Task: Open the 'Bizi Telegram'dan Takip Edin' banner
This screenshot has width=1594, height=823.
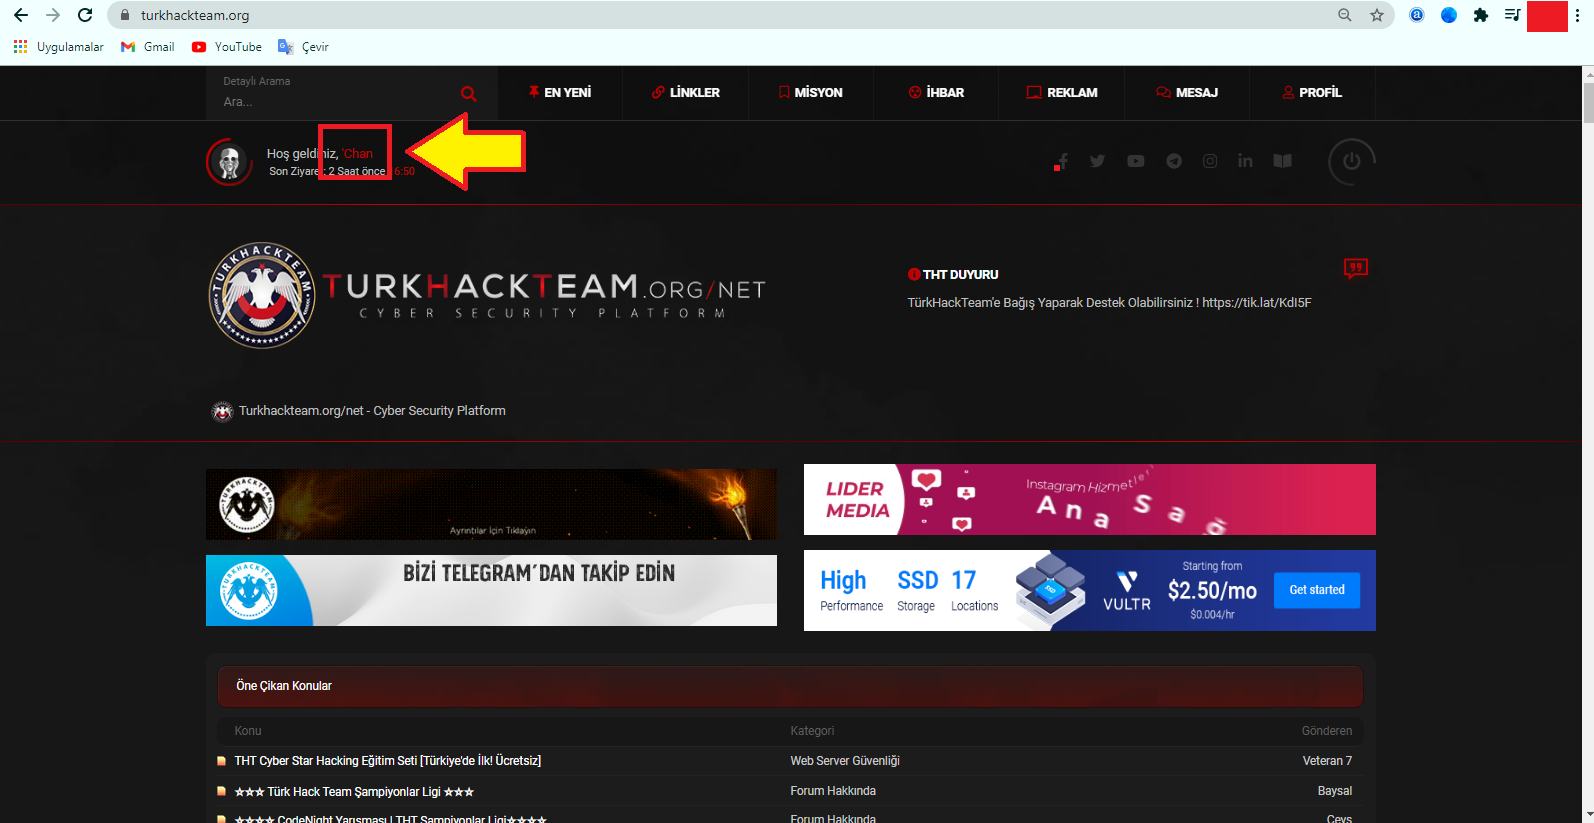Action: [491, 590]
